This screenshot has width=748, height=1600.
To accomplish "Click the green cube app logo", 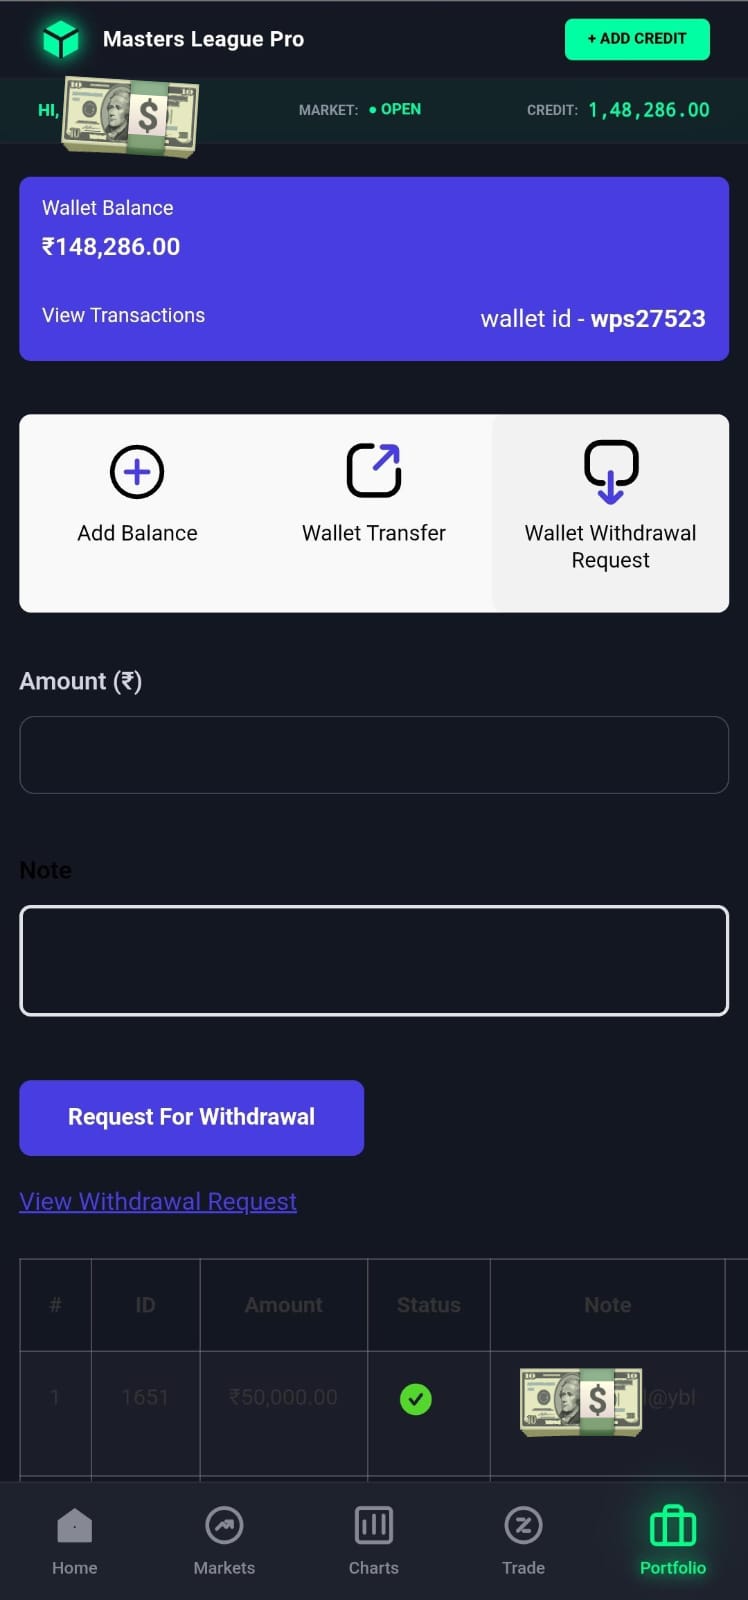I will 61,40.
